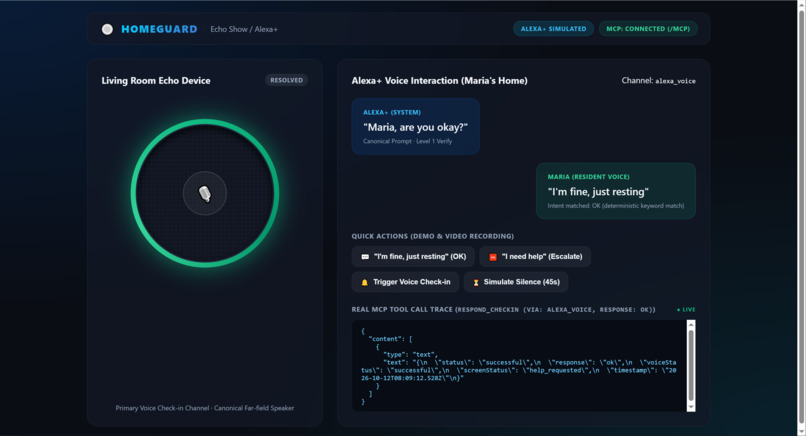Viewport: 806px width, 436px height.
Task: Click "Primary Voice Check-in Channel" footer text
Action: tap(205, 408)
